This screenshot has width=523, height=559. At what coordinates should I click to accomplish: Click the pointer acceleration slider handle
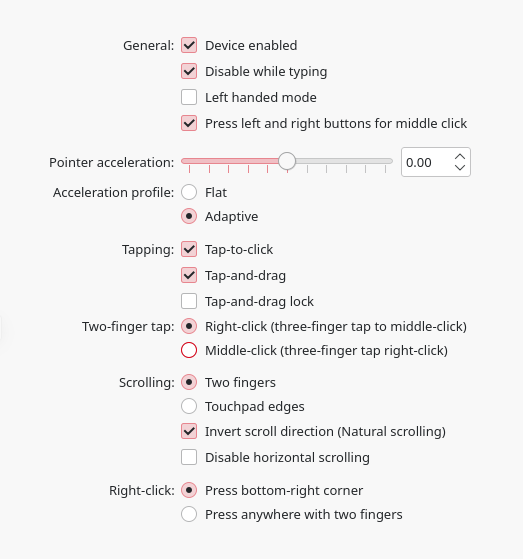[x=287, y=161]
